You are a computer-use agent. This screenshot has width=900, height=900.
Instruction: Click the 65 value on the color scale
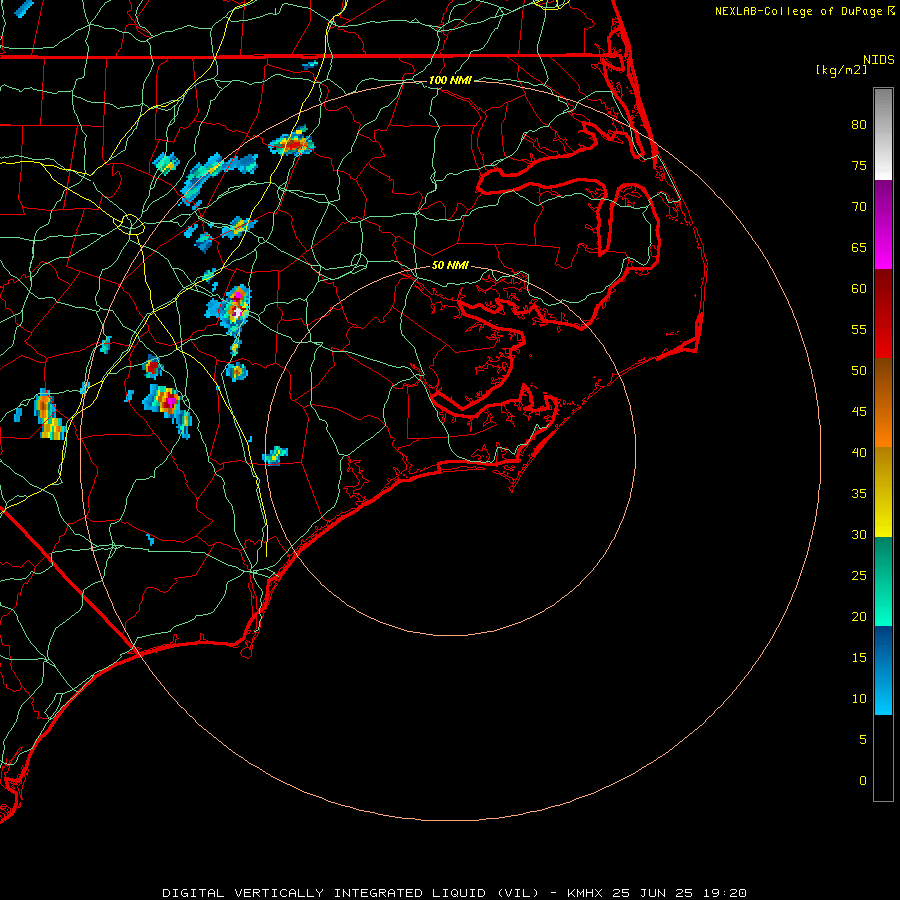pyautogui.click(x=859, y=247)
